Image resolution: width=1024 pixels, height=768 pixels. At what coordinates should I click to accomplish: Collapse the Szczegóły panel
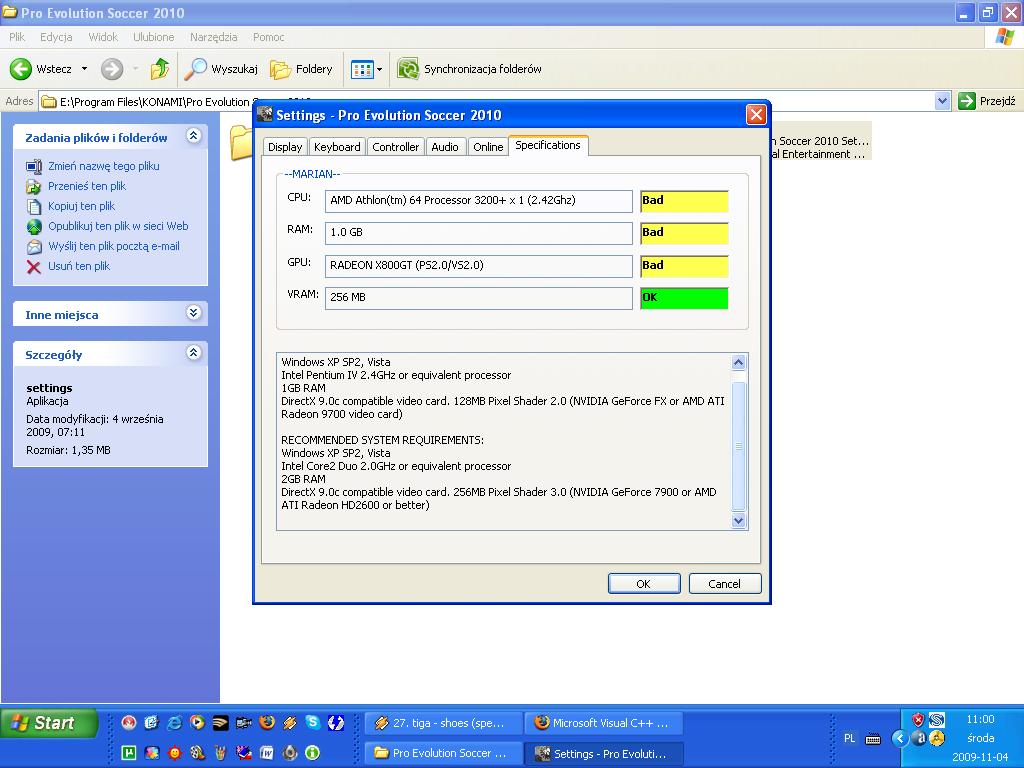click(193, 353)
